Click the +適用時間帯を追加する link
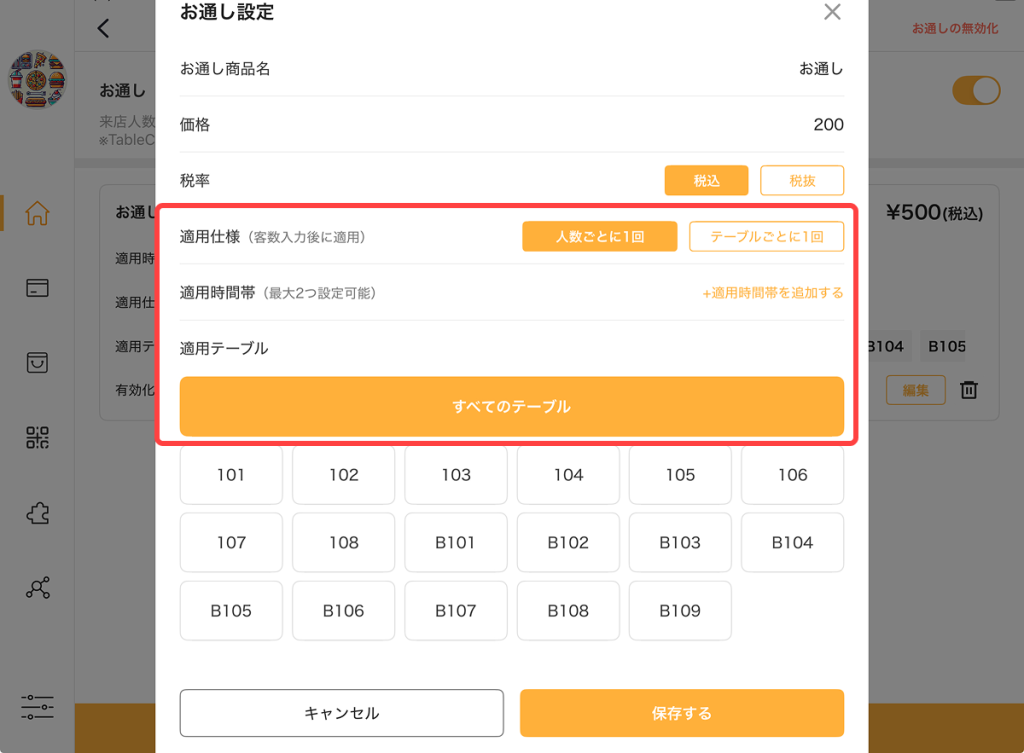Screen dimensions: 1024x753 point(773,293)
